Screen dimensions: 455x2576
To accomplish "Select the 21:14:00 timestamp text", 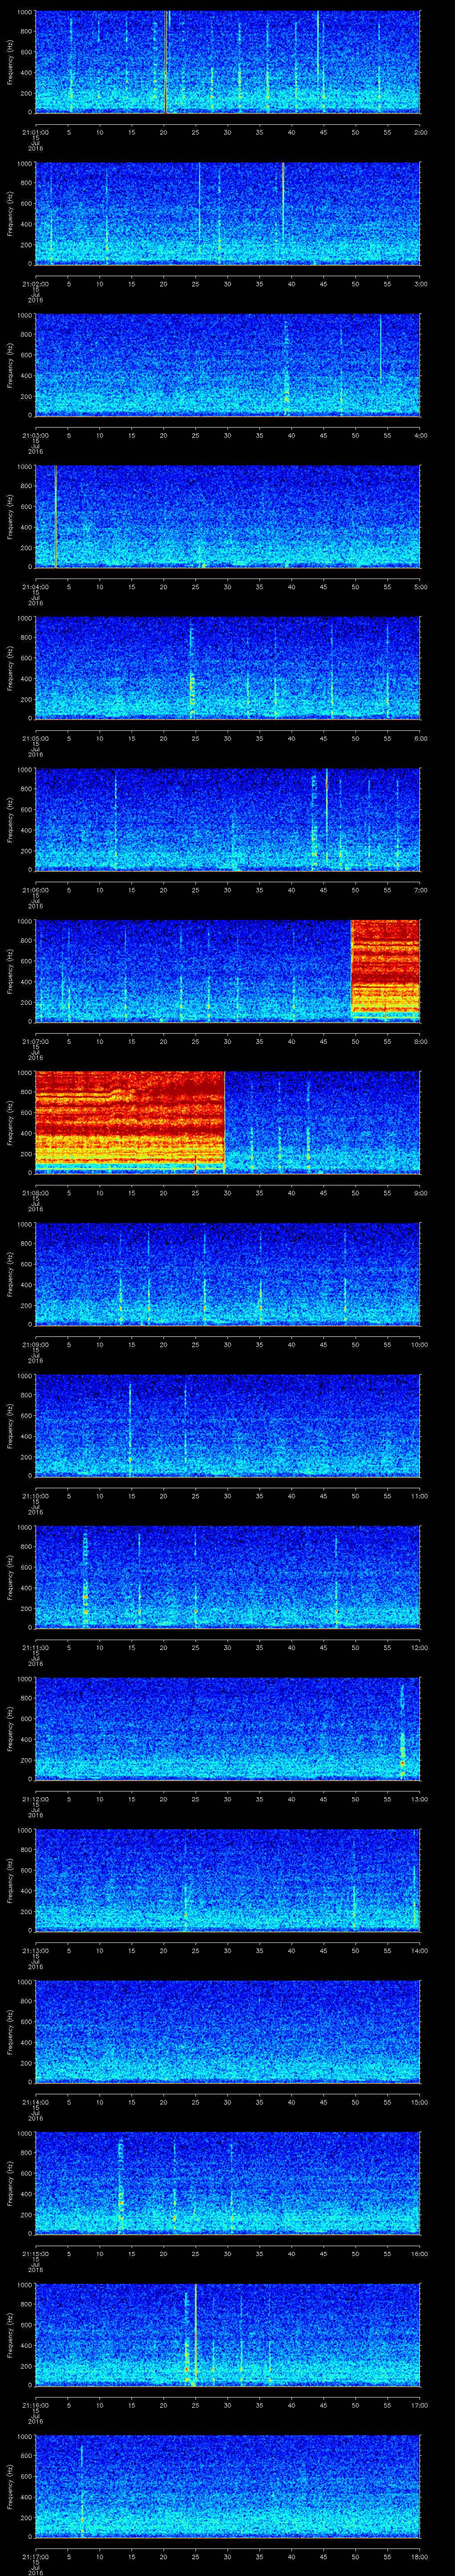I will click(35, 2102).
